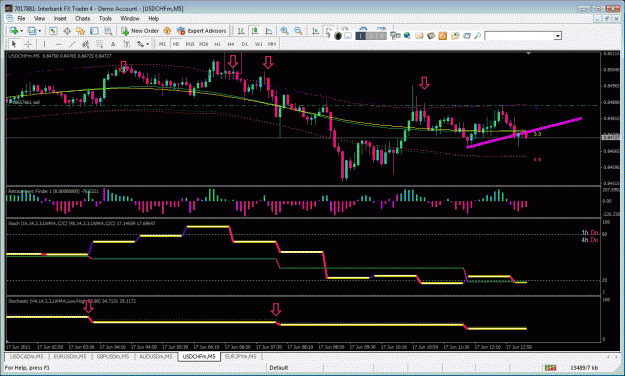Click the New Chart icon
This screenshot has height=376, width=625.
point(14,31)
